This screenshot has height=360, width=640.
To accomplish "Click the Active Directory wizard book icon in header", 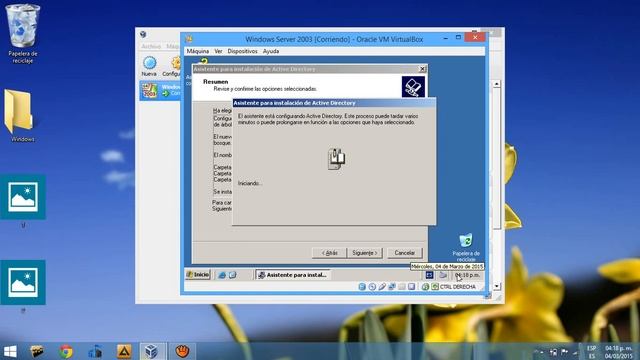I will pos(413,87).
